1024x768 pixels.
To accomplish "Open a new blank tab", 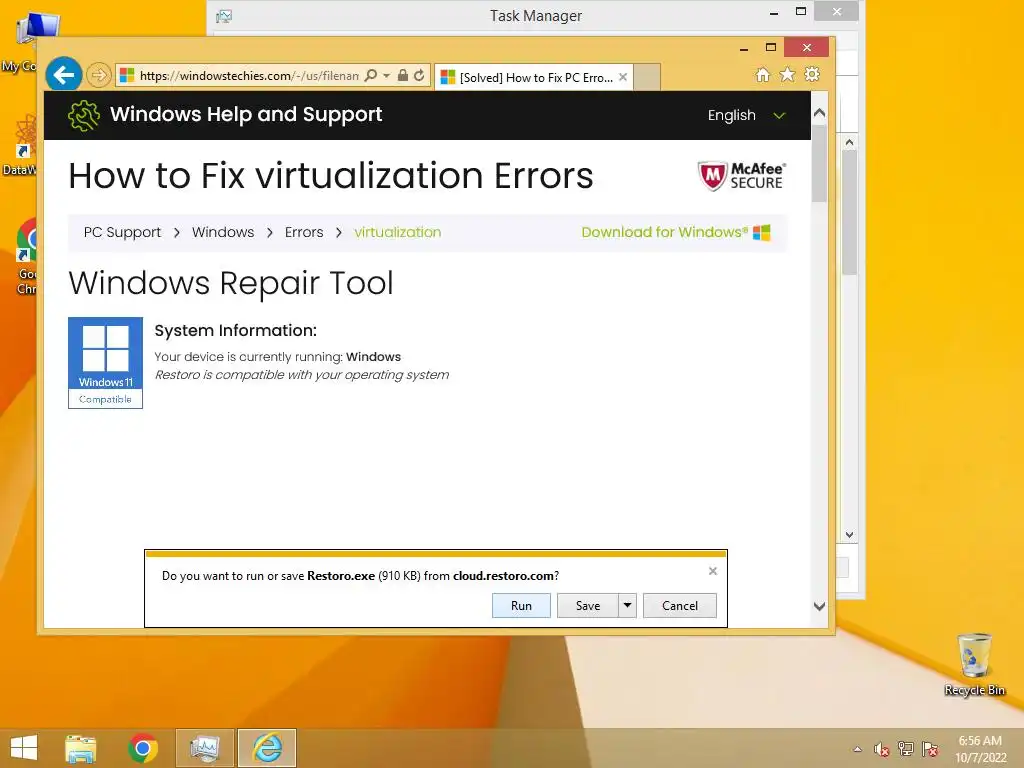I will click(x=647, y=78).
